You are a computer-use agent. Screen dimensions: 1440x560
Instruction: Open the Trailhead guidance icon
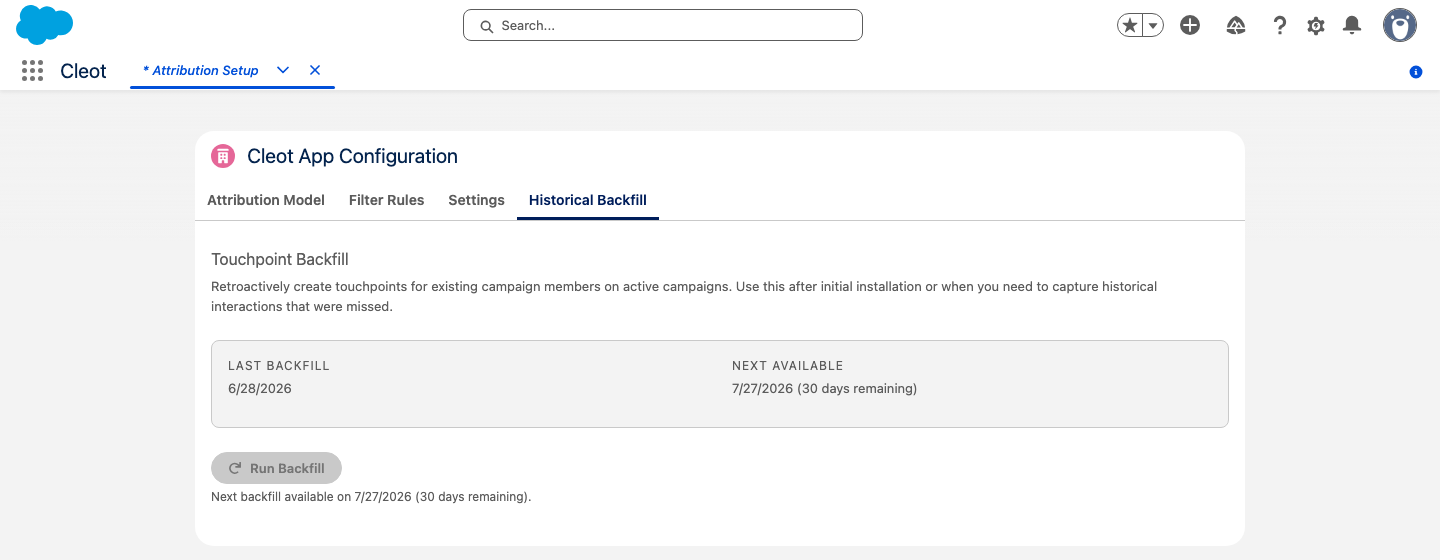tap(1236, 26)
